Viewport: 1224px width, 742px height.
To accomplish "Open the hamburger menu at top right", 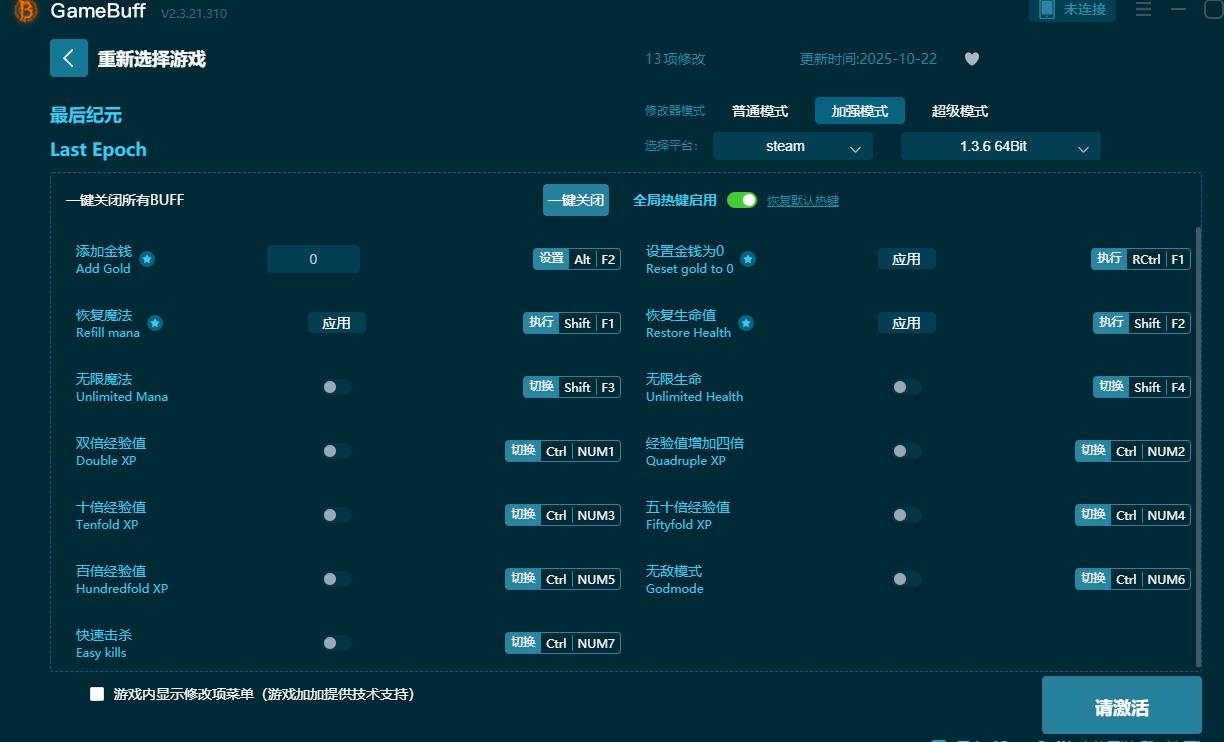I will [1142, 10].
